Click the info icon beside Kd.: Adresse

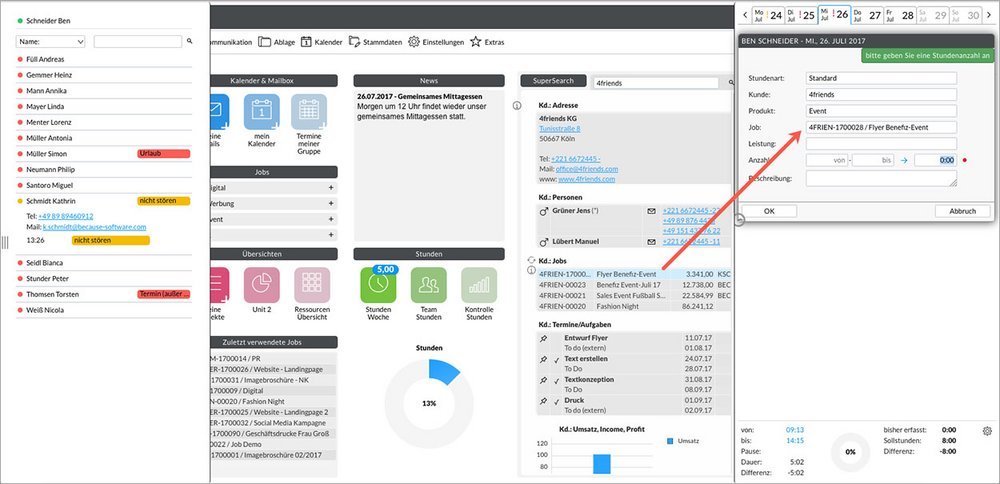pyautogui.click(x=517, y=105)
